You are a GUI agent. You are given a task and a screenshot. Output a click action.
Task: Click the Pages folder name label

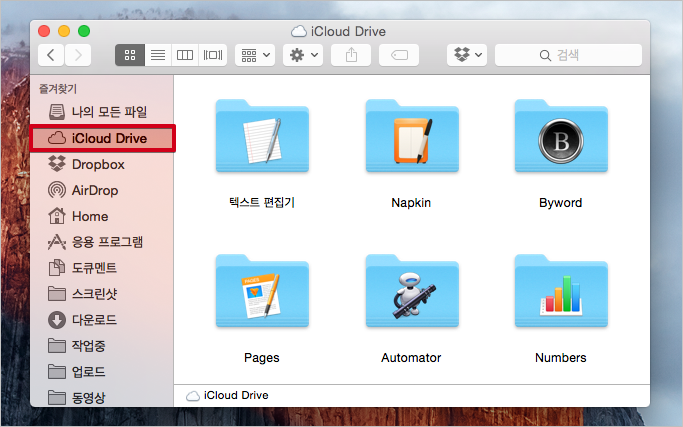pyautogui.click(x=261, y=358)
